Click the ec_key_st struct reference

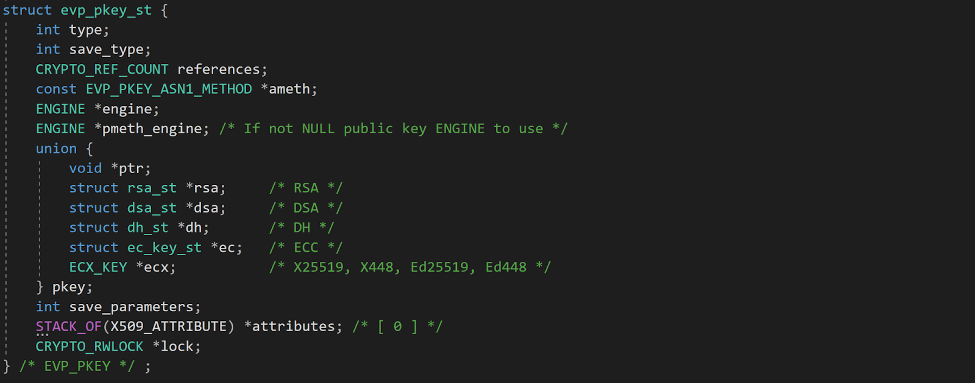(164, 248)
